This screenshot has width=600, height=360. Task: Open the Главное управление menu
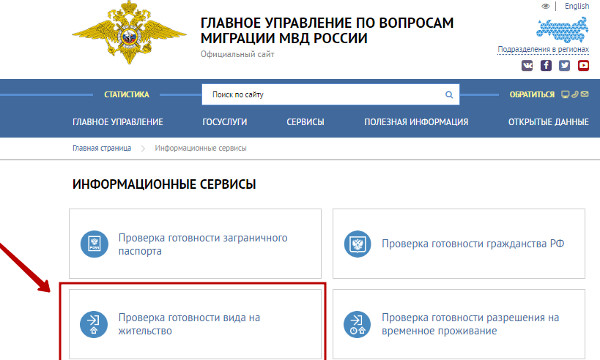point(117,122)
